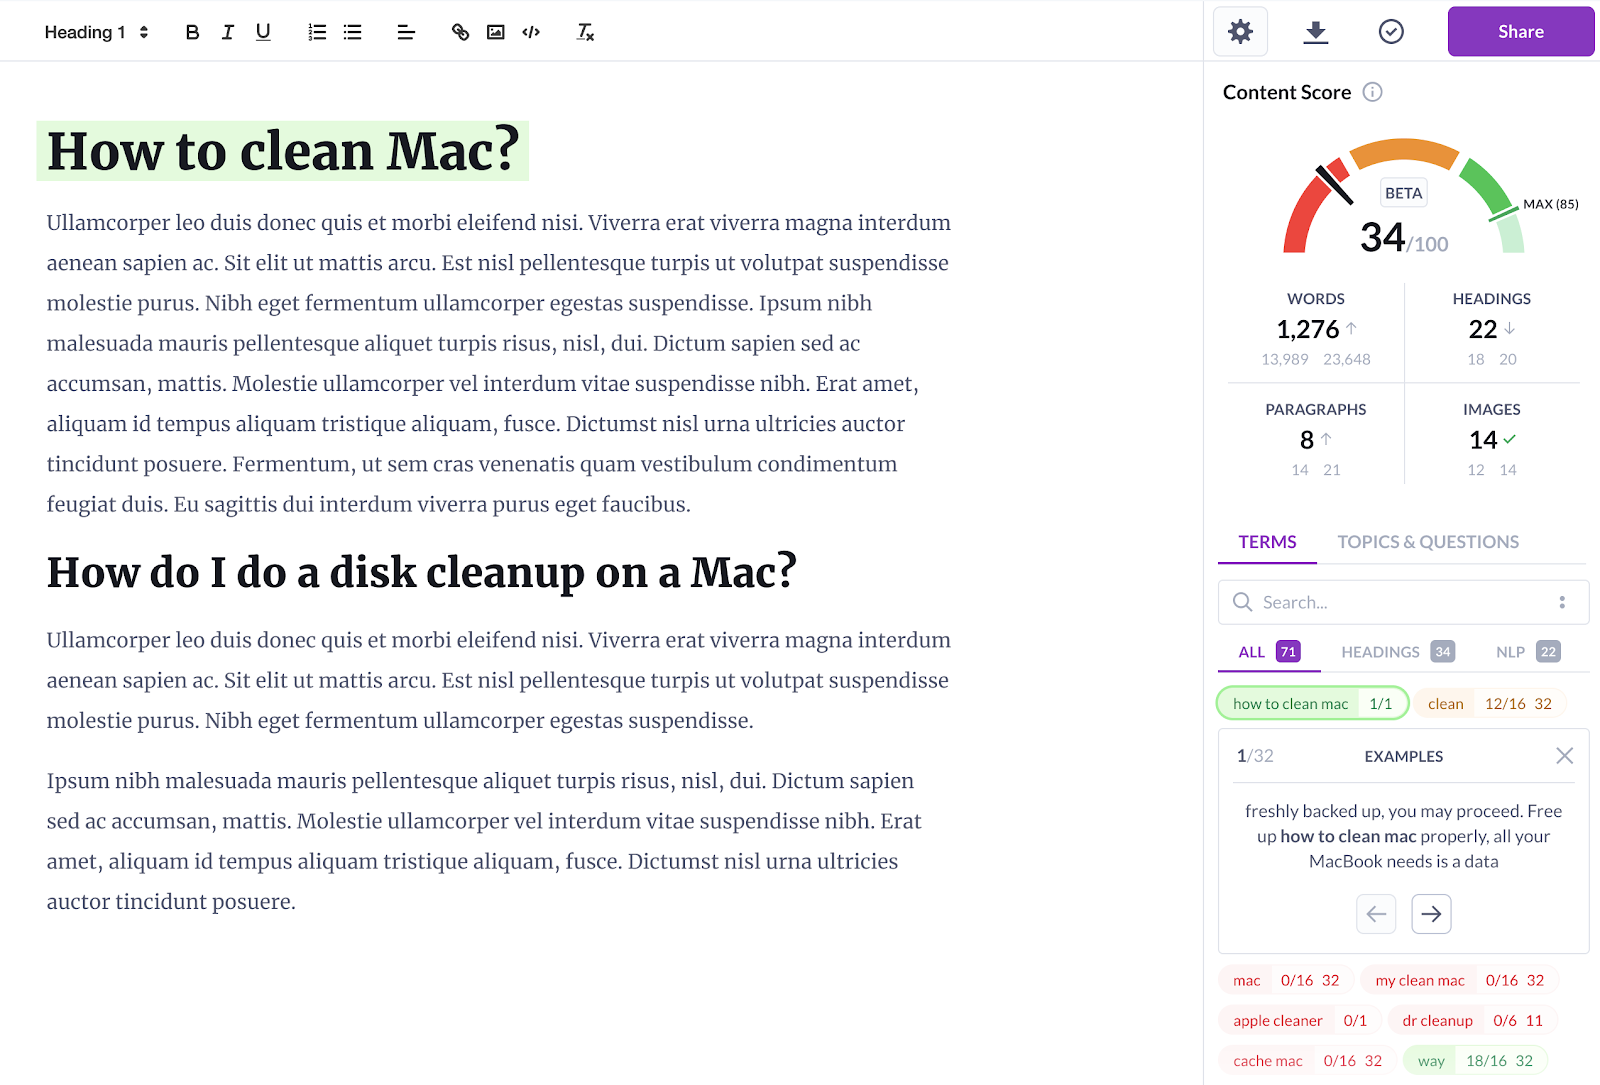The image size is (1600, 1085).
Task: Download the document
Action: (x=1315, y=31)
